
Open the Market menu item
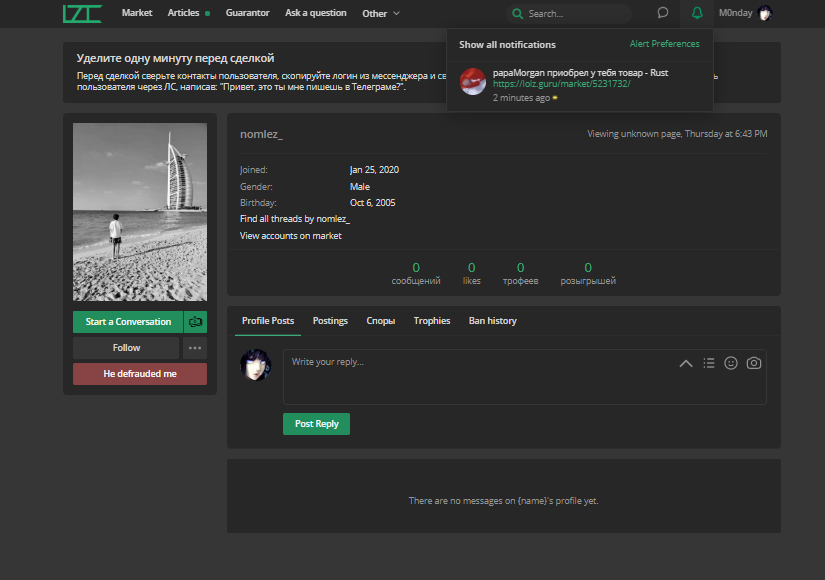pyautogui.click(x=137, y=13)
